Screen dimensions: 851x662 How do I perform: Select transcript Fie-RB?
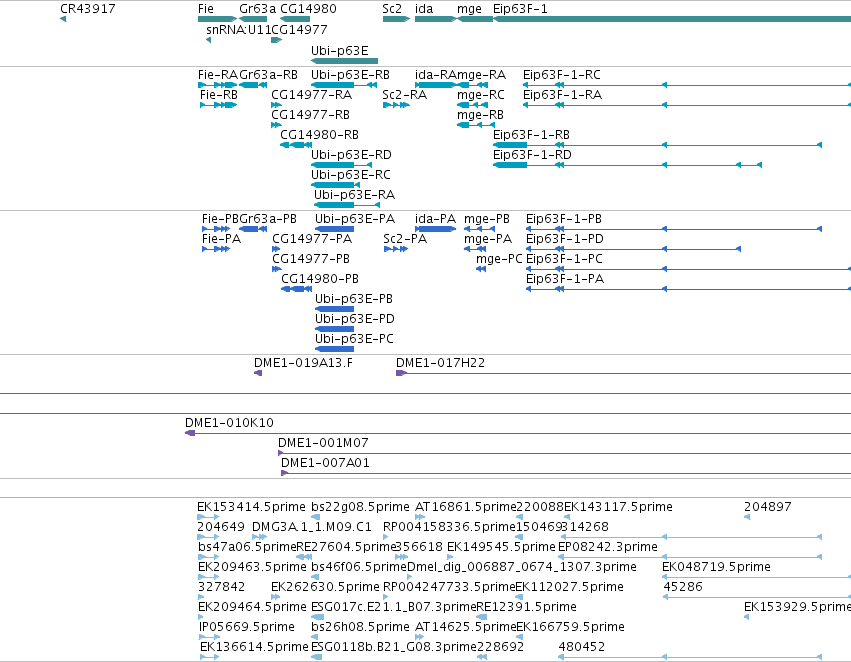[218, 94]
